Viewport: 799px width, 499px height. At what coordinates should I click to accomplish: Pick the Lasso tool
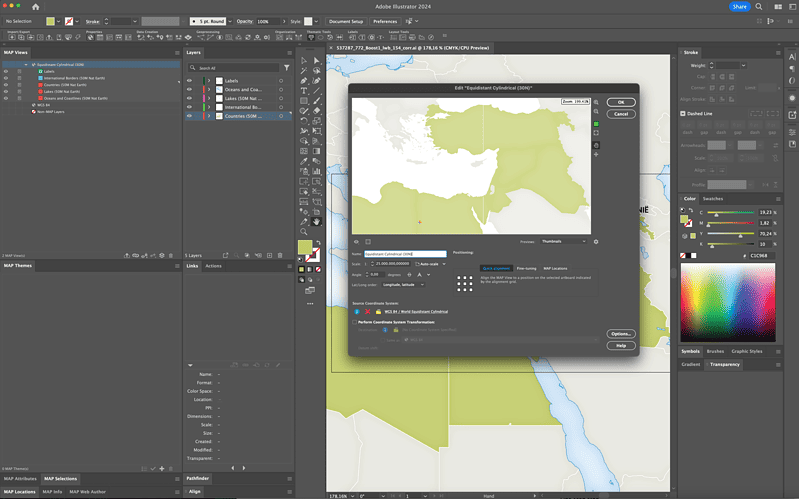tap(316, 71)
